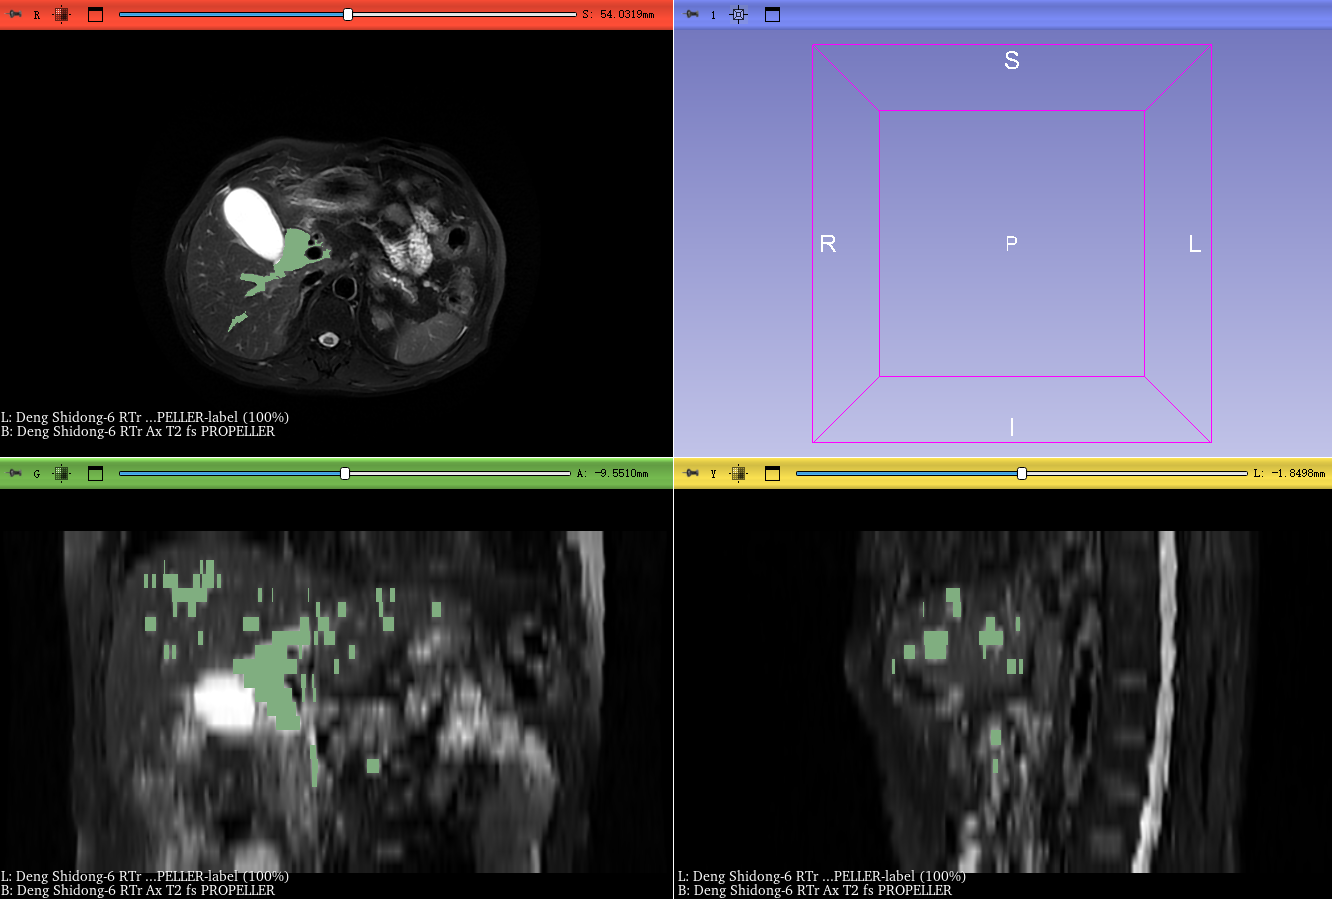
Task: Click the 'G' label of the Green view
Action: point(37,474)
